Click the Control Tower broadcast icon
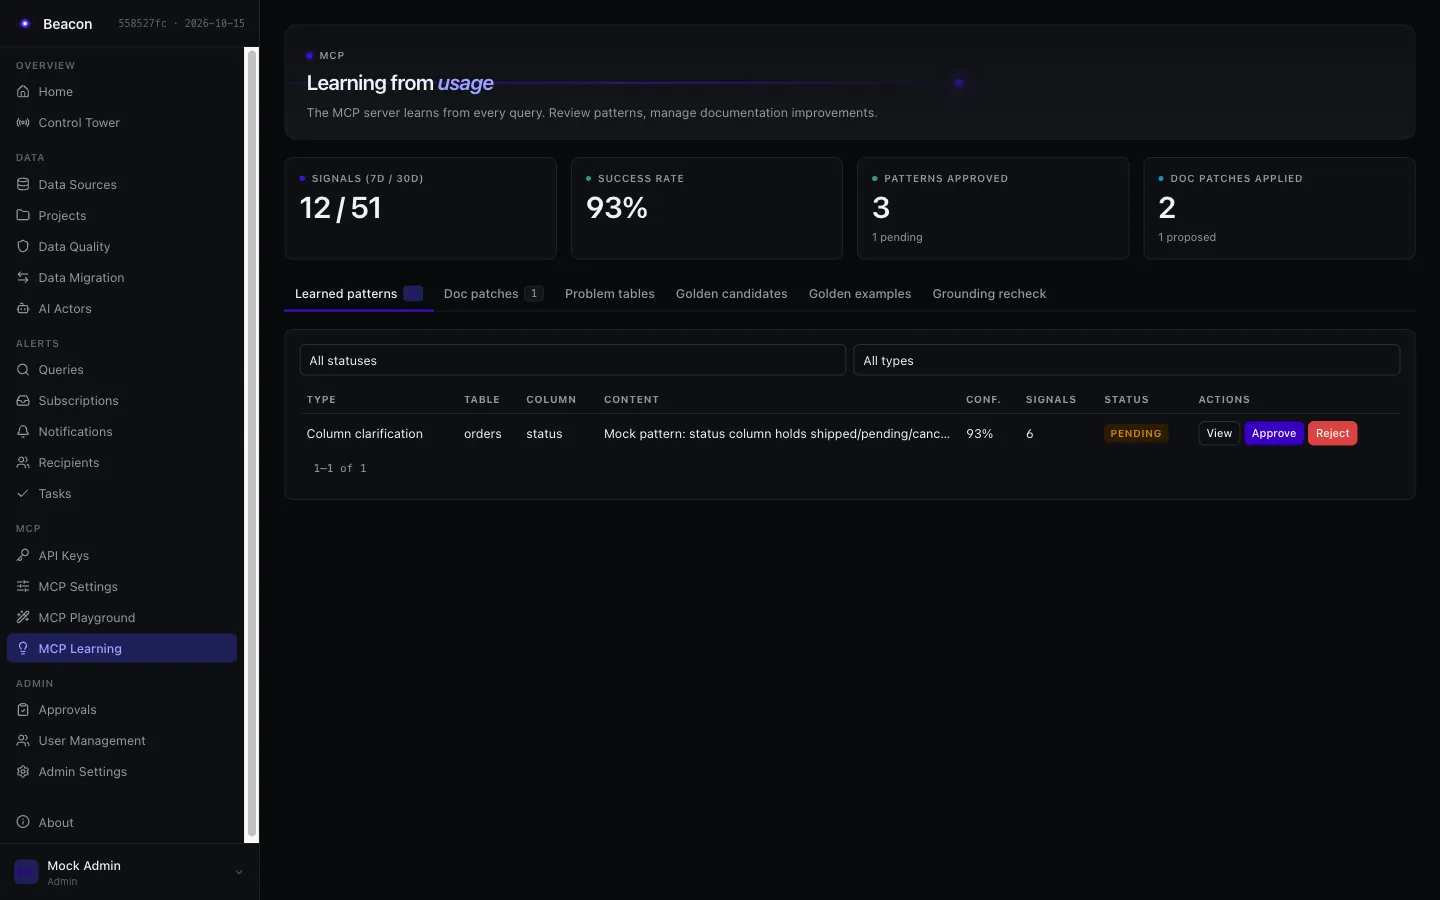Image resolution: width=1440 pixels, height=900 pixels. pos(23,122)
